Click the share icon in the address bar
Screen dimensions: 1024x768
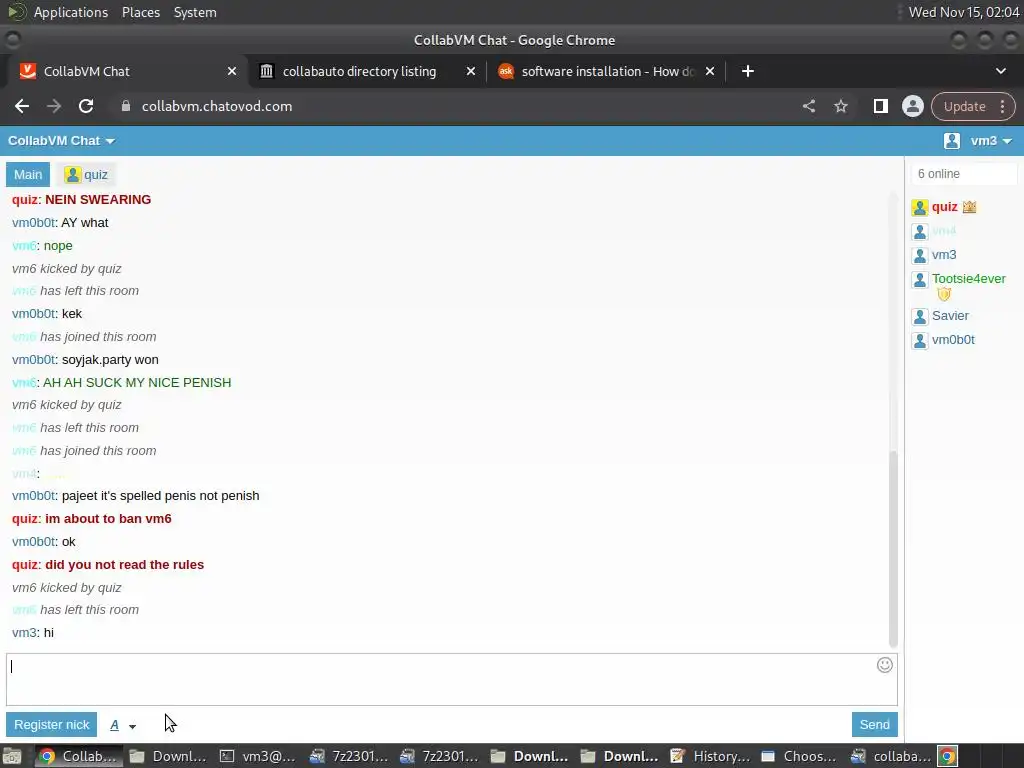click(x=808, y=106)
